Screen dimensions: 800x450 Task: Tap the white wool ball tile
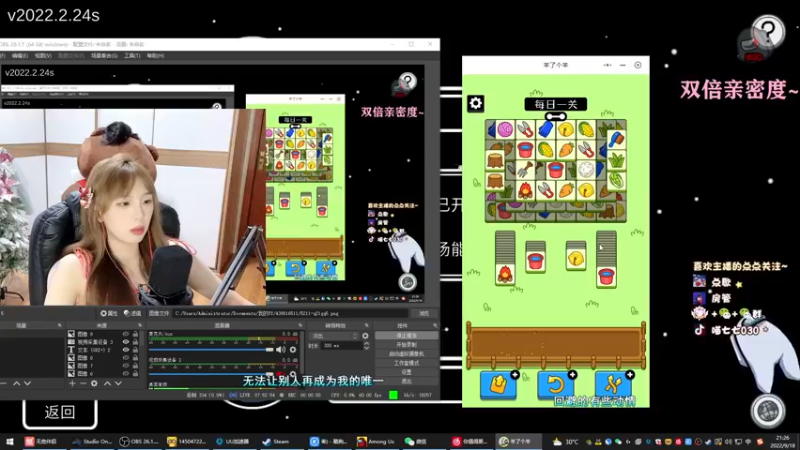click(x=586, y=170)
